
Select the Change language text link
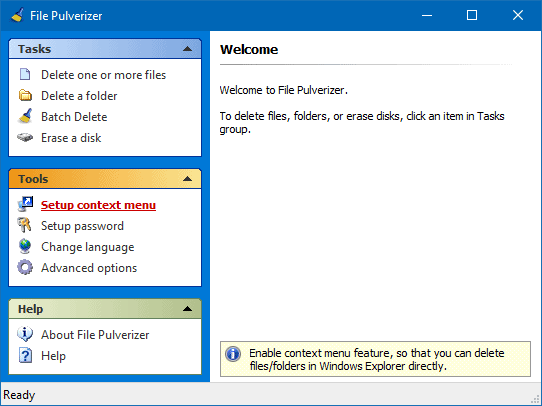[87, 247]
